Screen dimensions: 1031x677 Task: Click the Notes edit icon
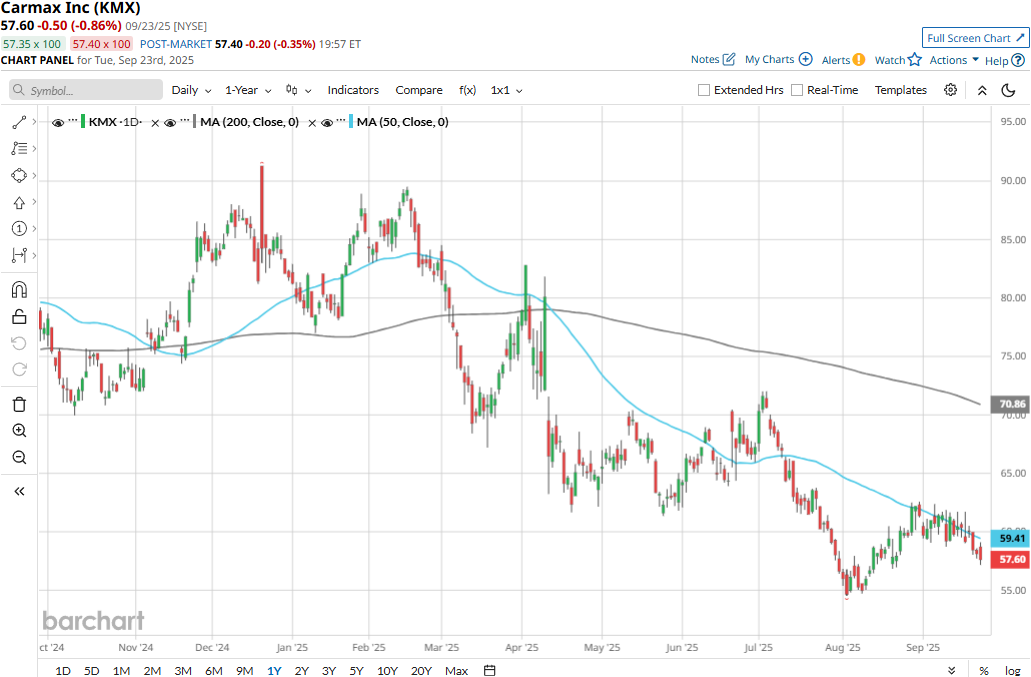(729, 59)
